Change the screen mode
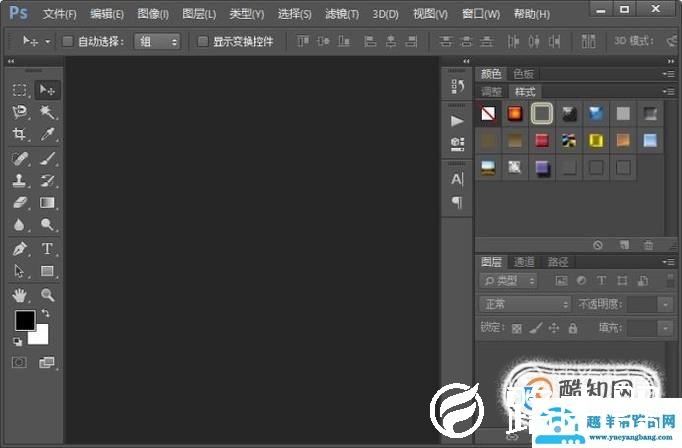Screen dimensions: 682x448 [47, 362]
